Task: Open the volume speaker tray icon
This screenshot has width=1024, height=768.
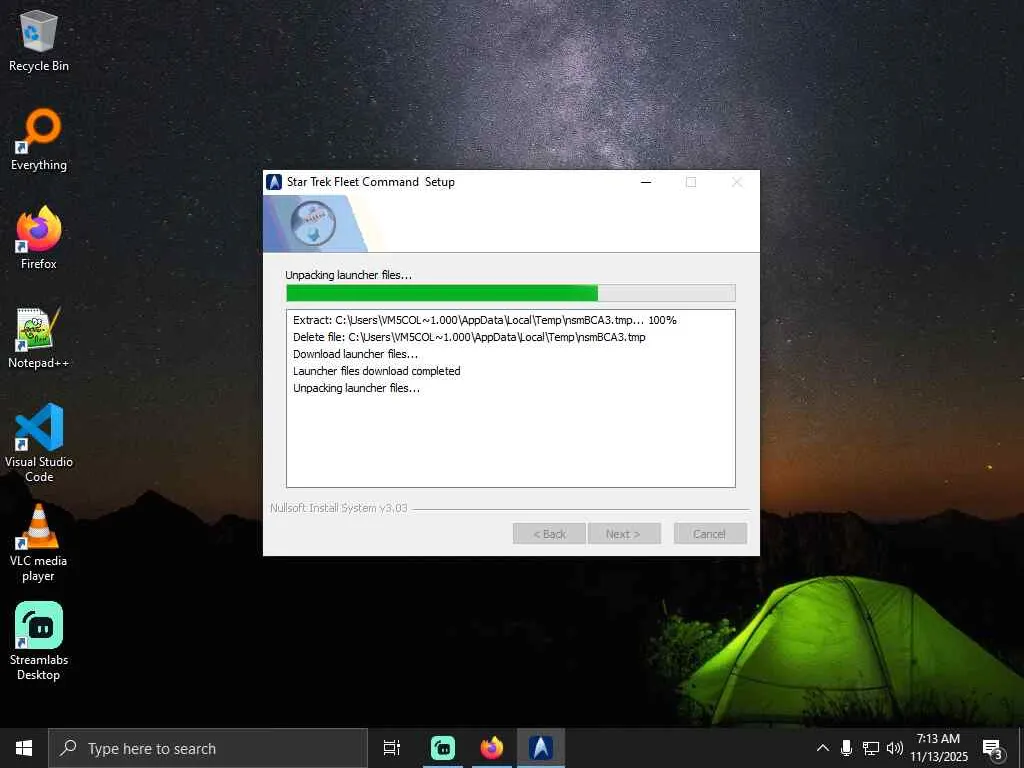Action: pyautogui.click(x=894, y=748)
